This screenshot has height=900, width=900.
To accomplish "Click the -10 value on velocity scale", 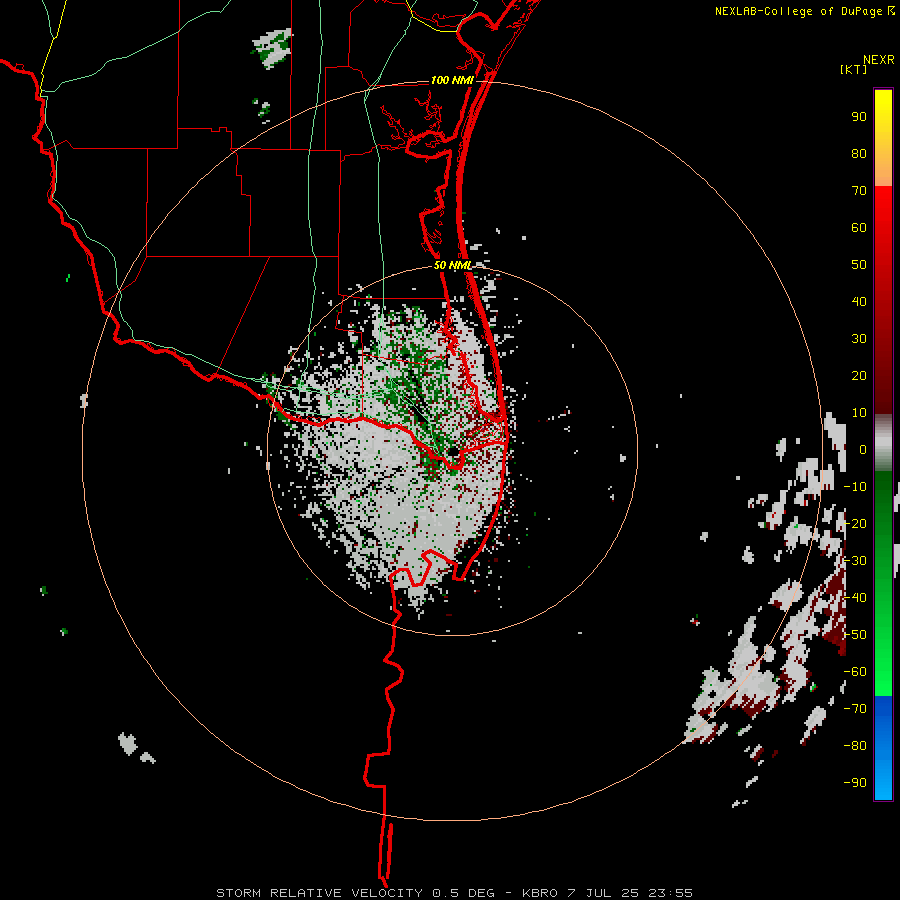I will [855, 487].
